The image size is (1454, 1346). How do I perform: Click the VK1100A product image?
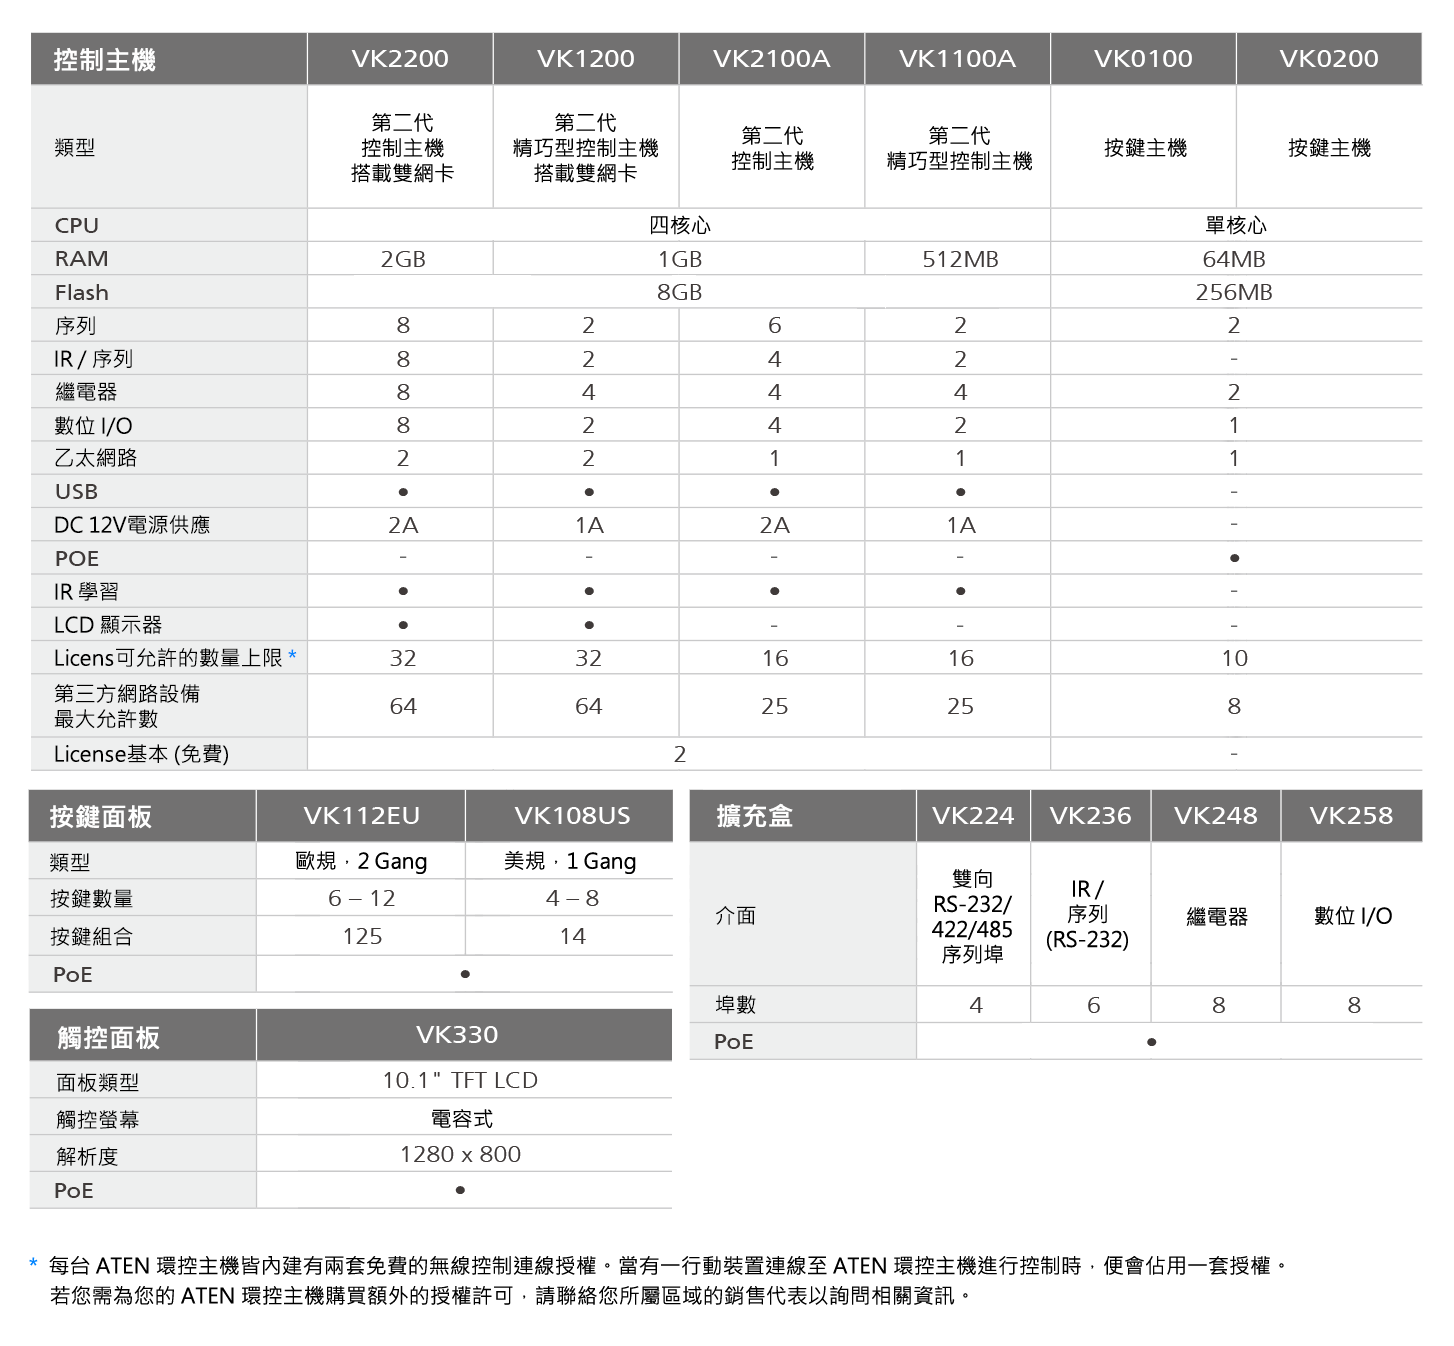coord(956,145)
